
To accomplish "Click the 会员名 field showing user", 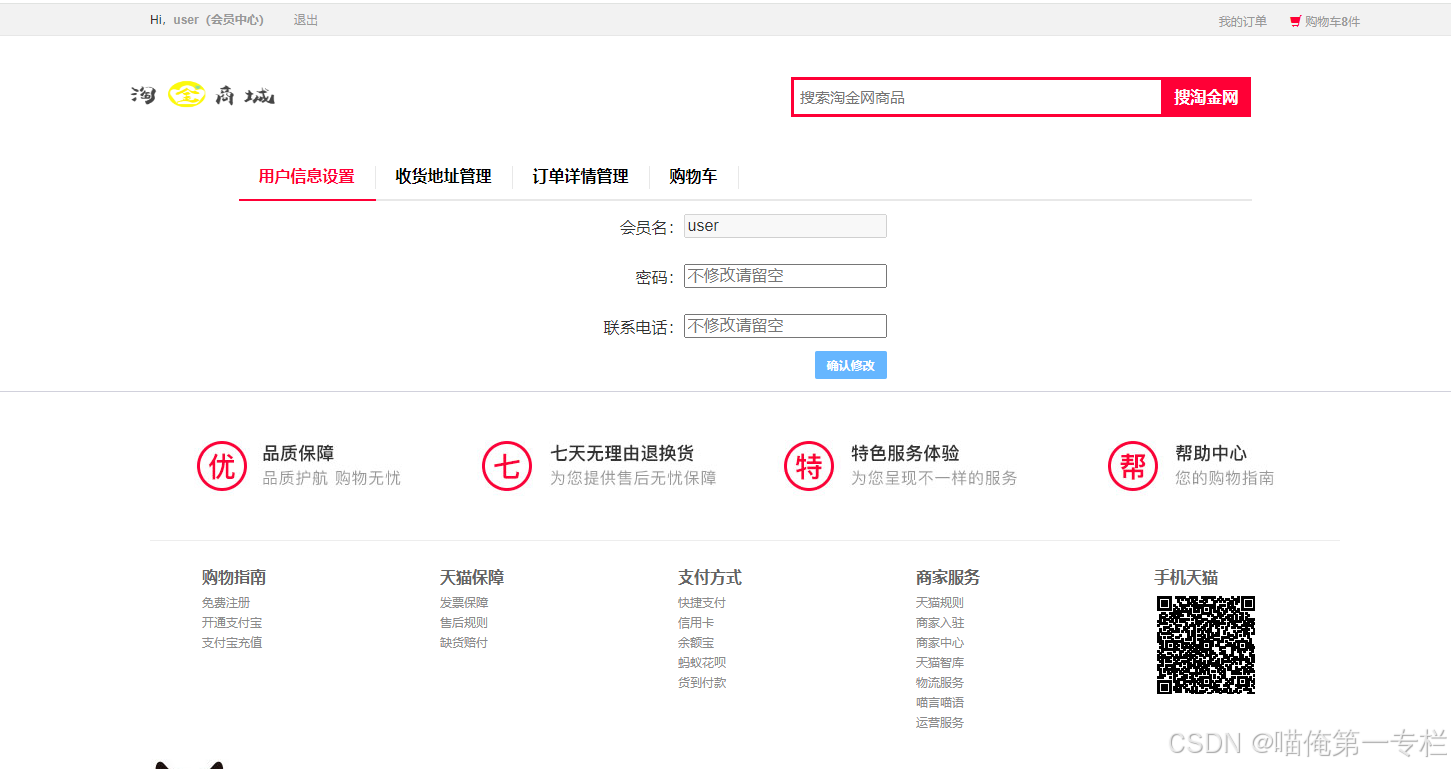I will 785,226.
